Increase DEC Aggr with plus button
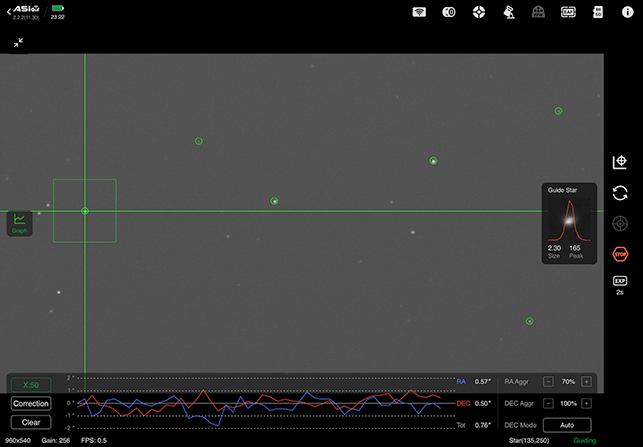This screenshot has width=643, height=447. click(x=586, y=404)
